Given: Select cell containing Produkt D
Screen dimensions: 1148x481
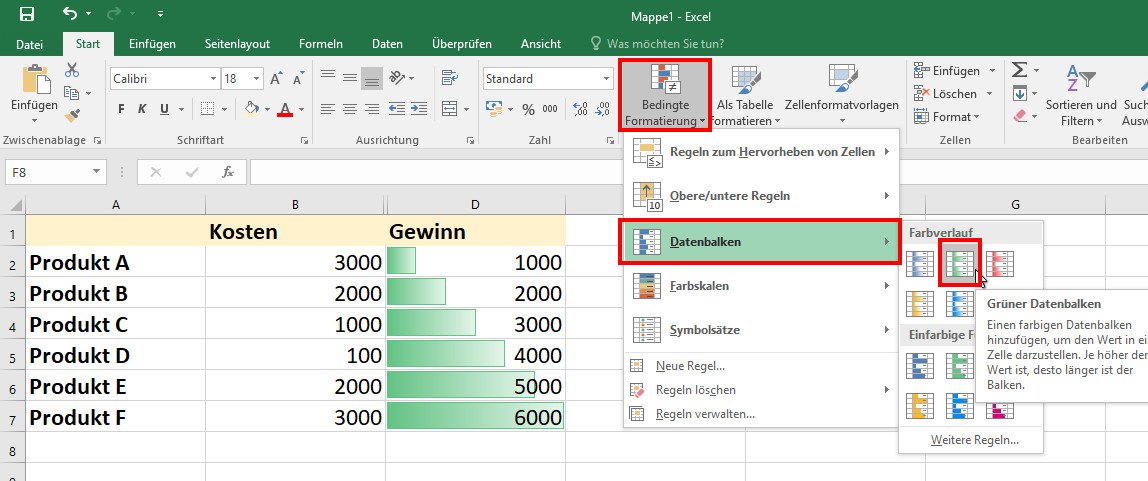Looking at the screenshot, I should (116, 355).
